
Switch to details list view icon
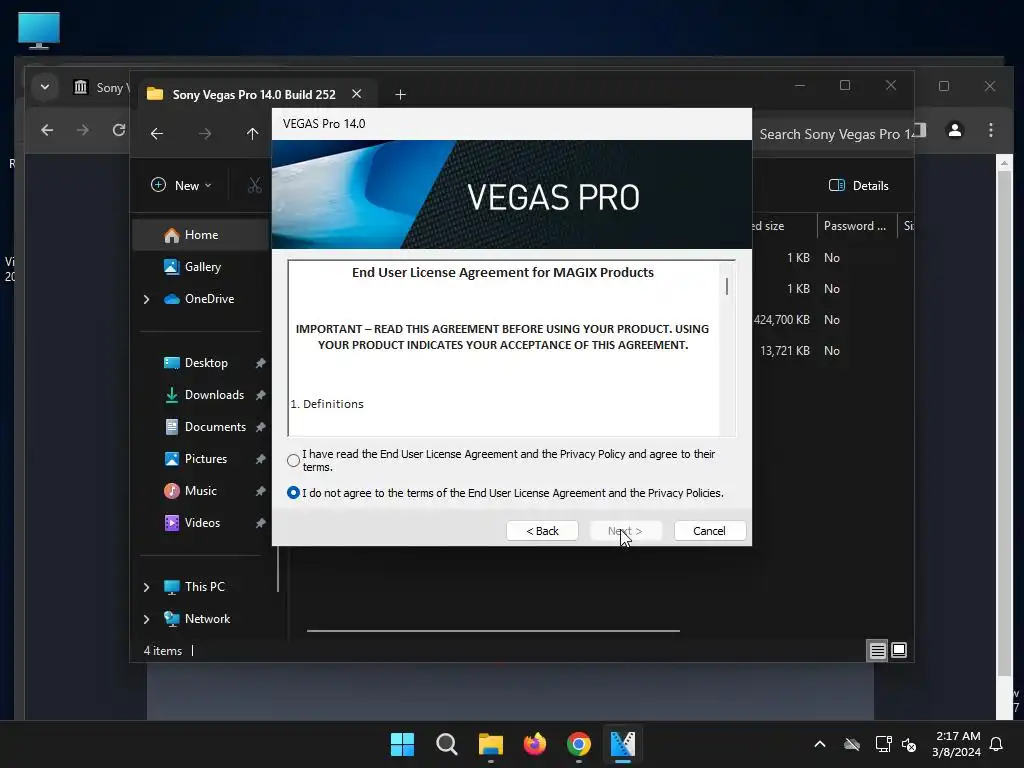[x=877, y=650]
